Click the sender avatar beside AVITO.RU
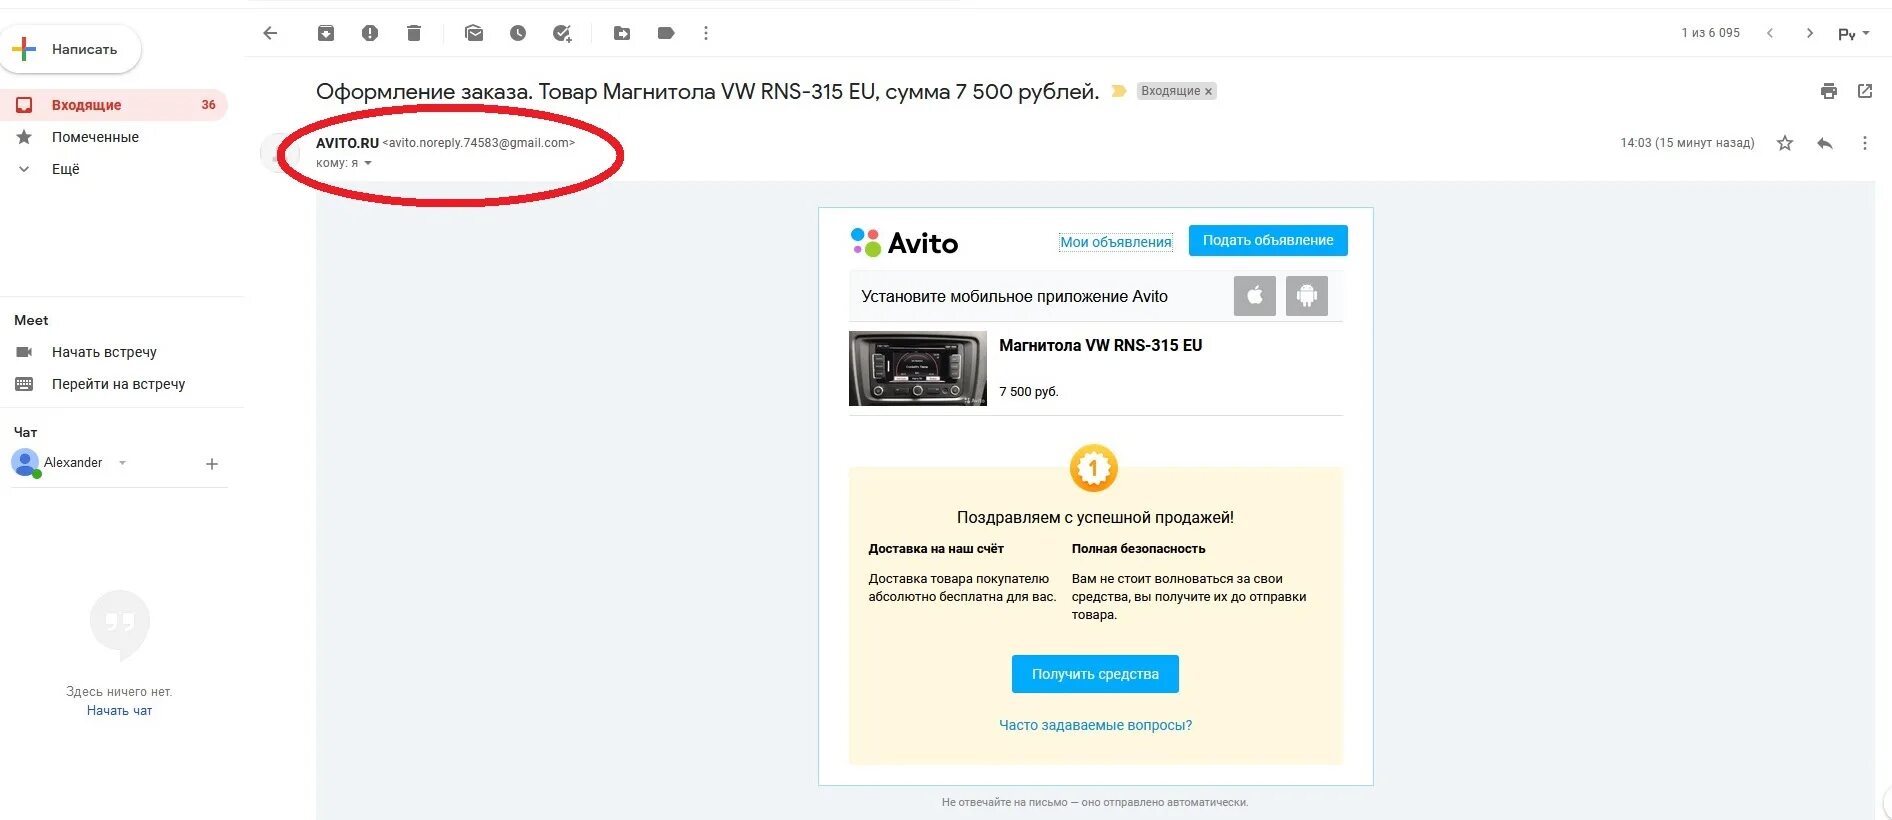 pos(279,153)
